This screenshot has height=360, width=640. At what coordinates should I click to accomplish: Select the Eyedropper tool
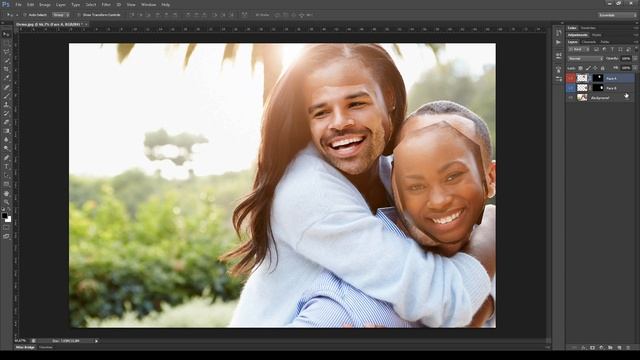[x=6, y=78]
